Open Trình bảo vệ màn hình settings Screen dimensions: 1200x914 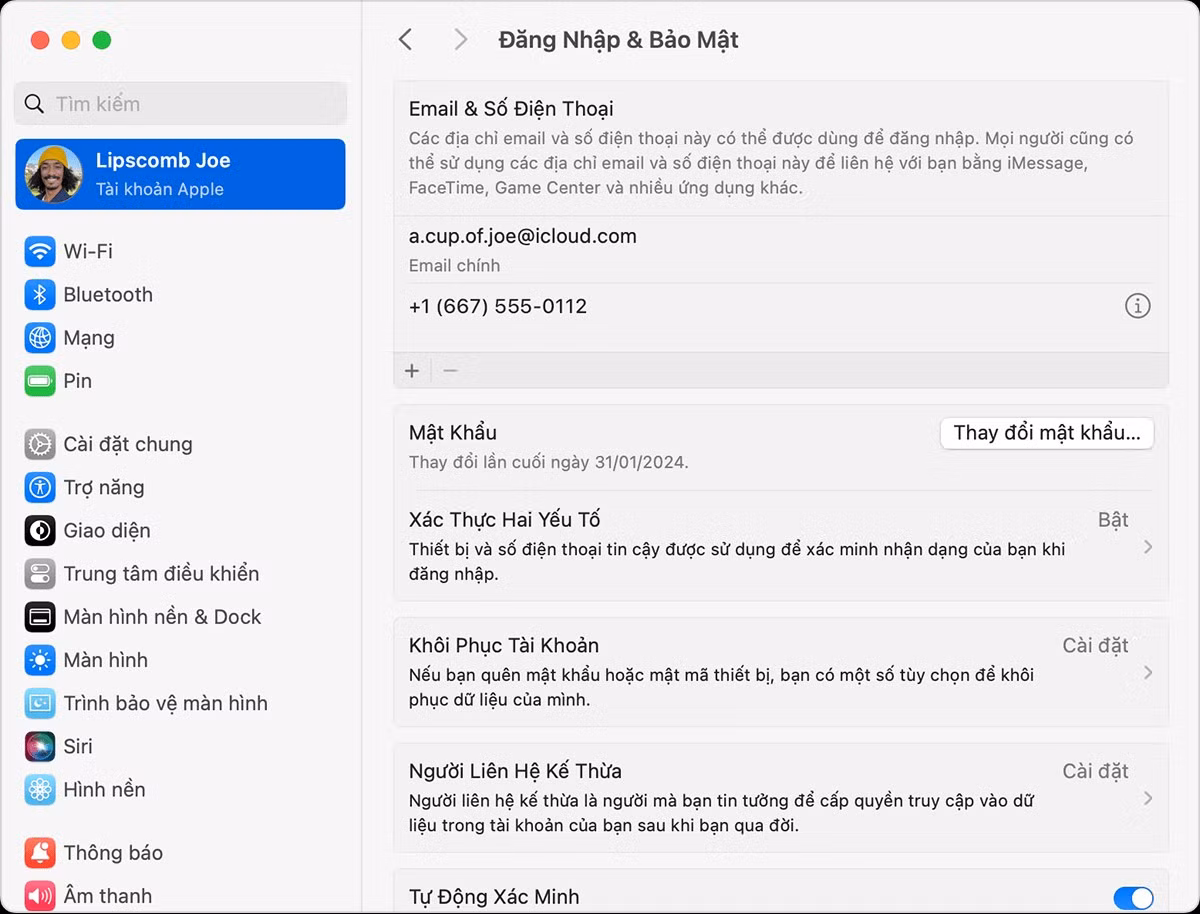[39, 703]
